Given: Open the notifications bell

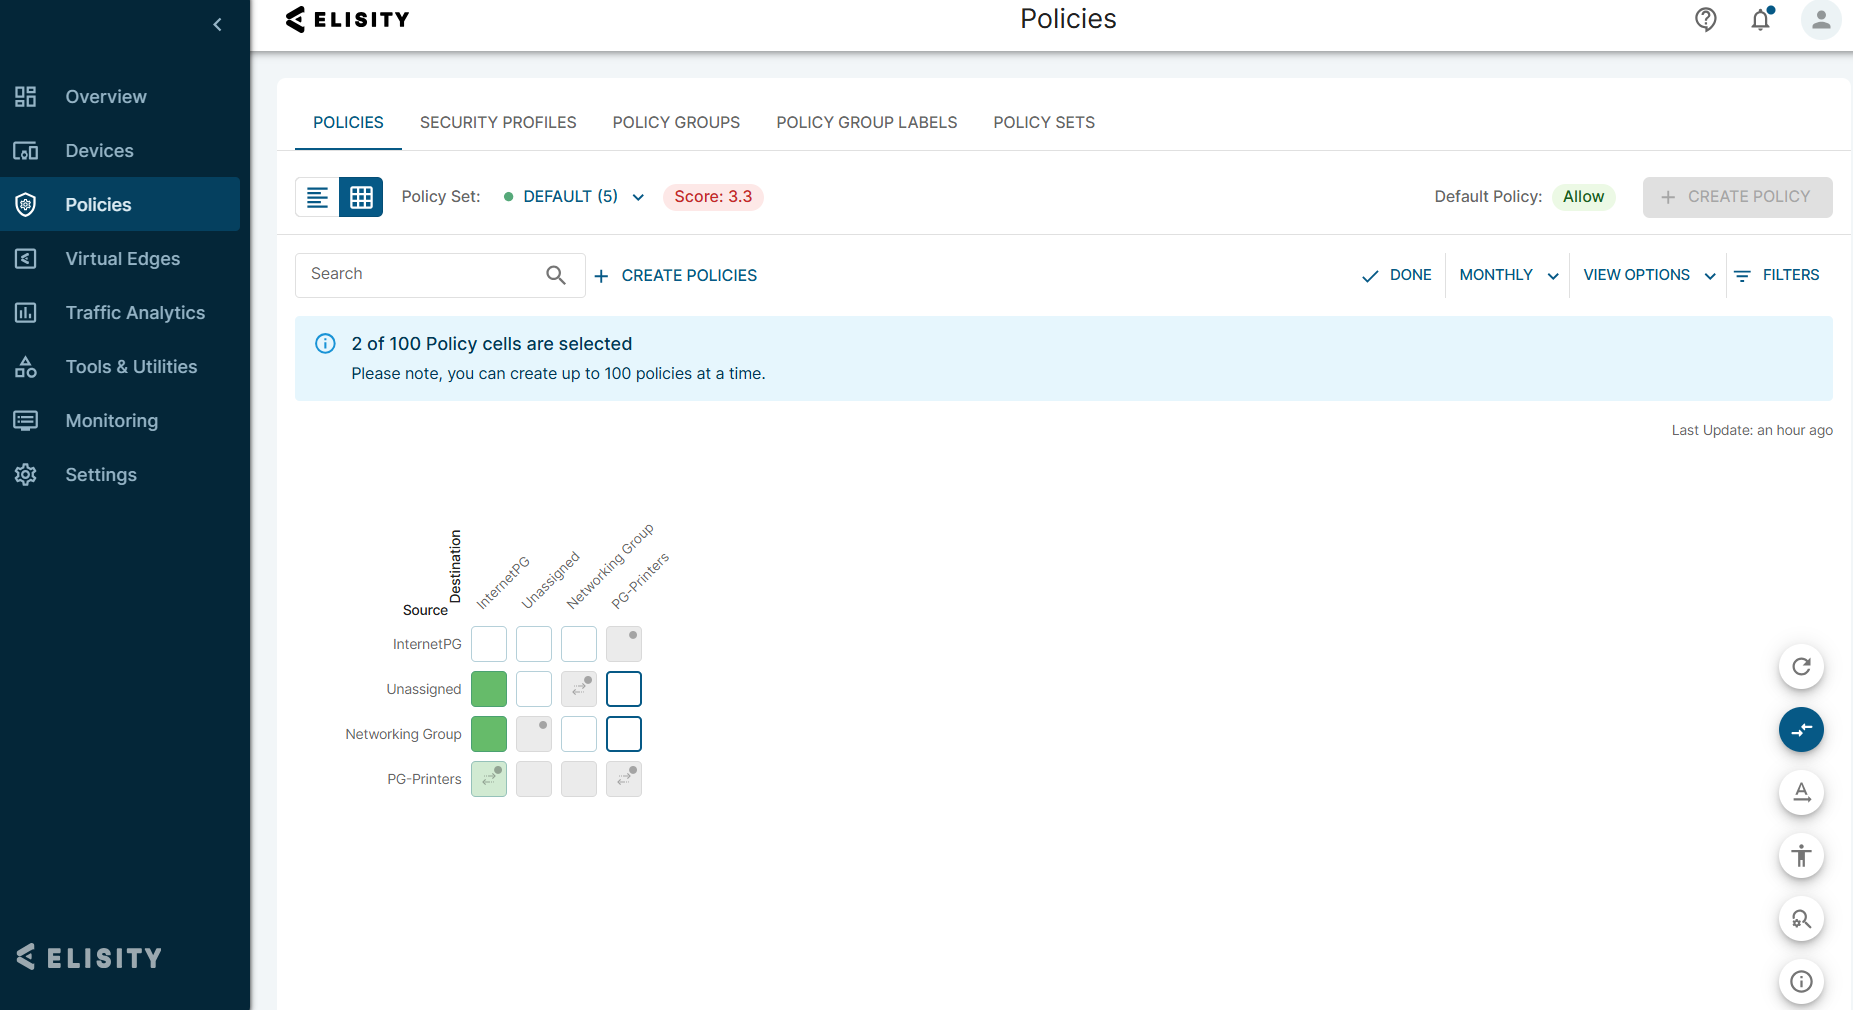Looking at the screenshot, I should click(x=1761, y=19).
